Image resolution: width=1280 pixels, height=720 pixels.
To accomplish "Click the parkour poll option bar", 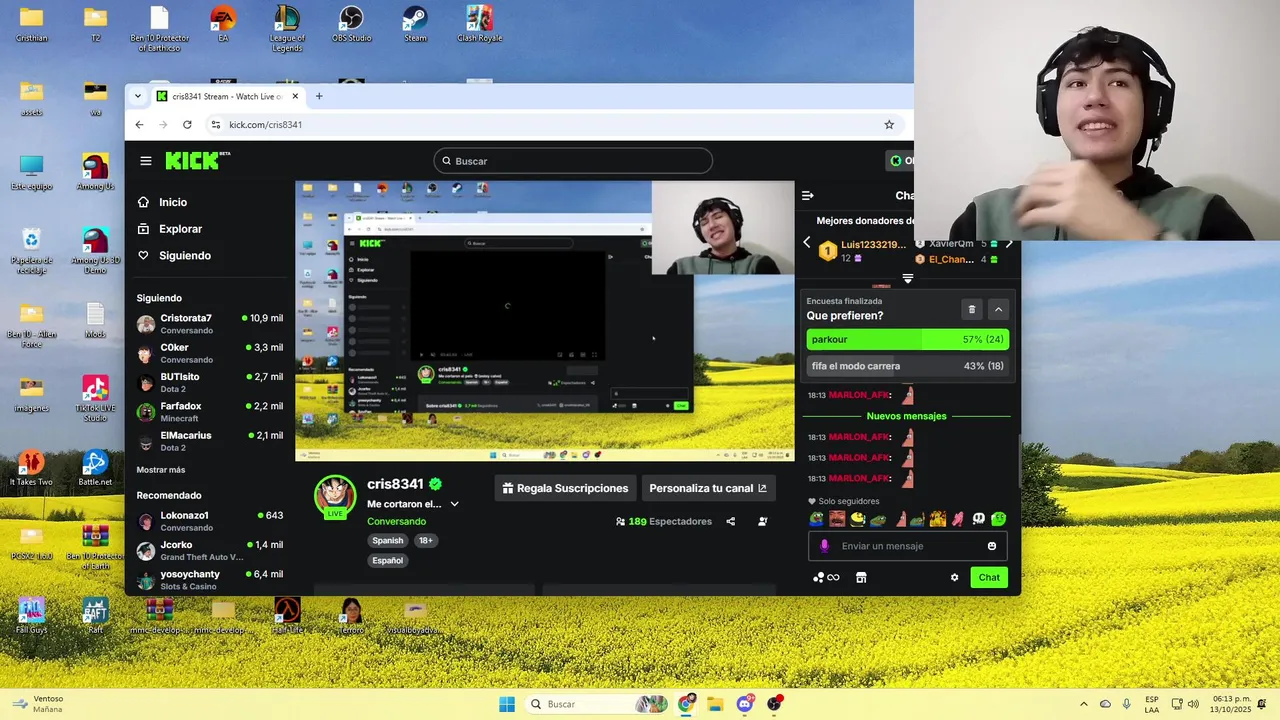I will (x=908, y=340).
